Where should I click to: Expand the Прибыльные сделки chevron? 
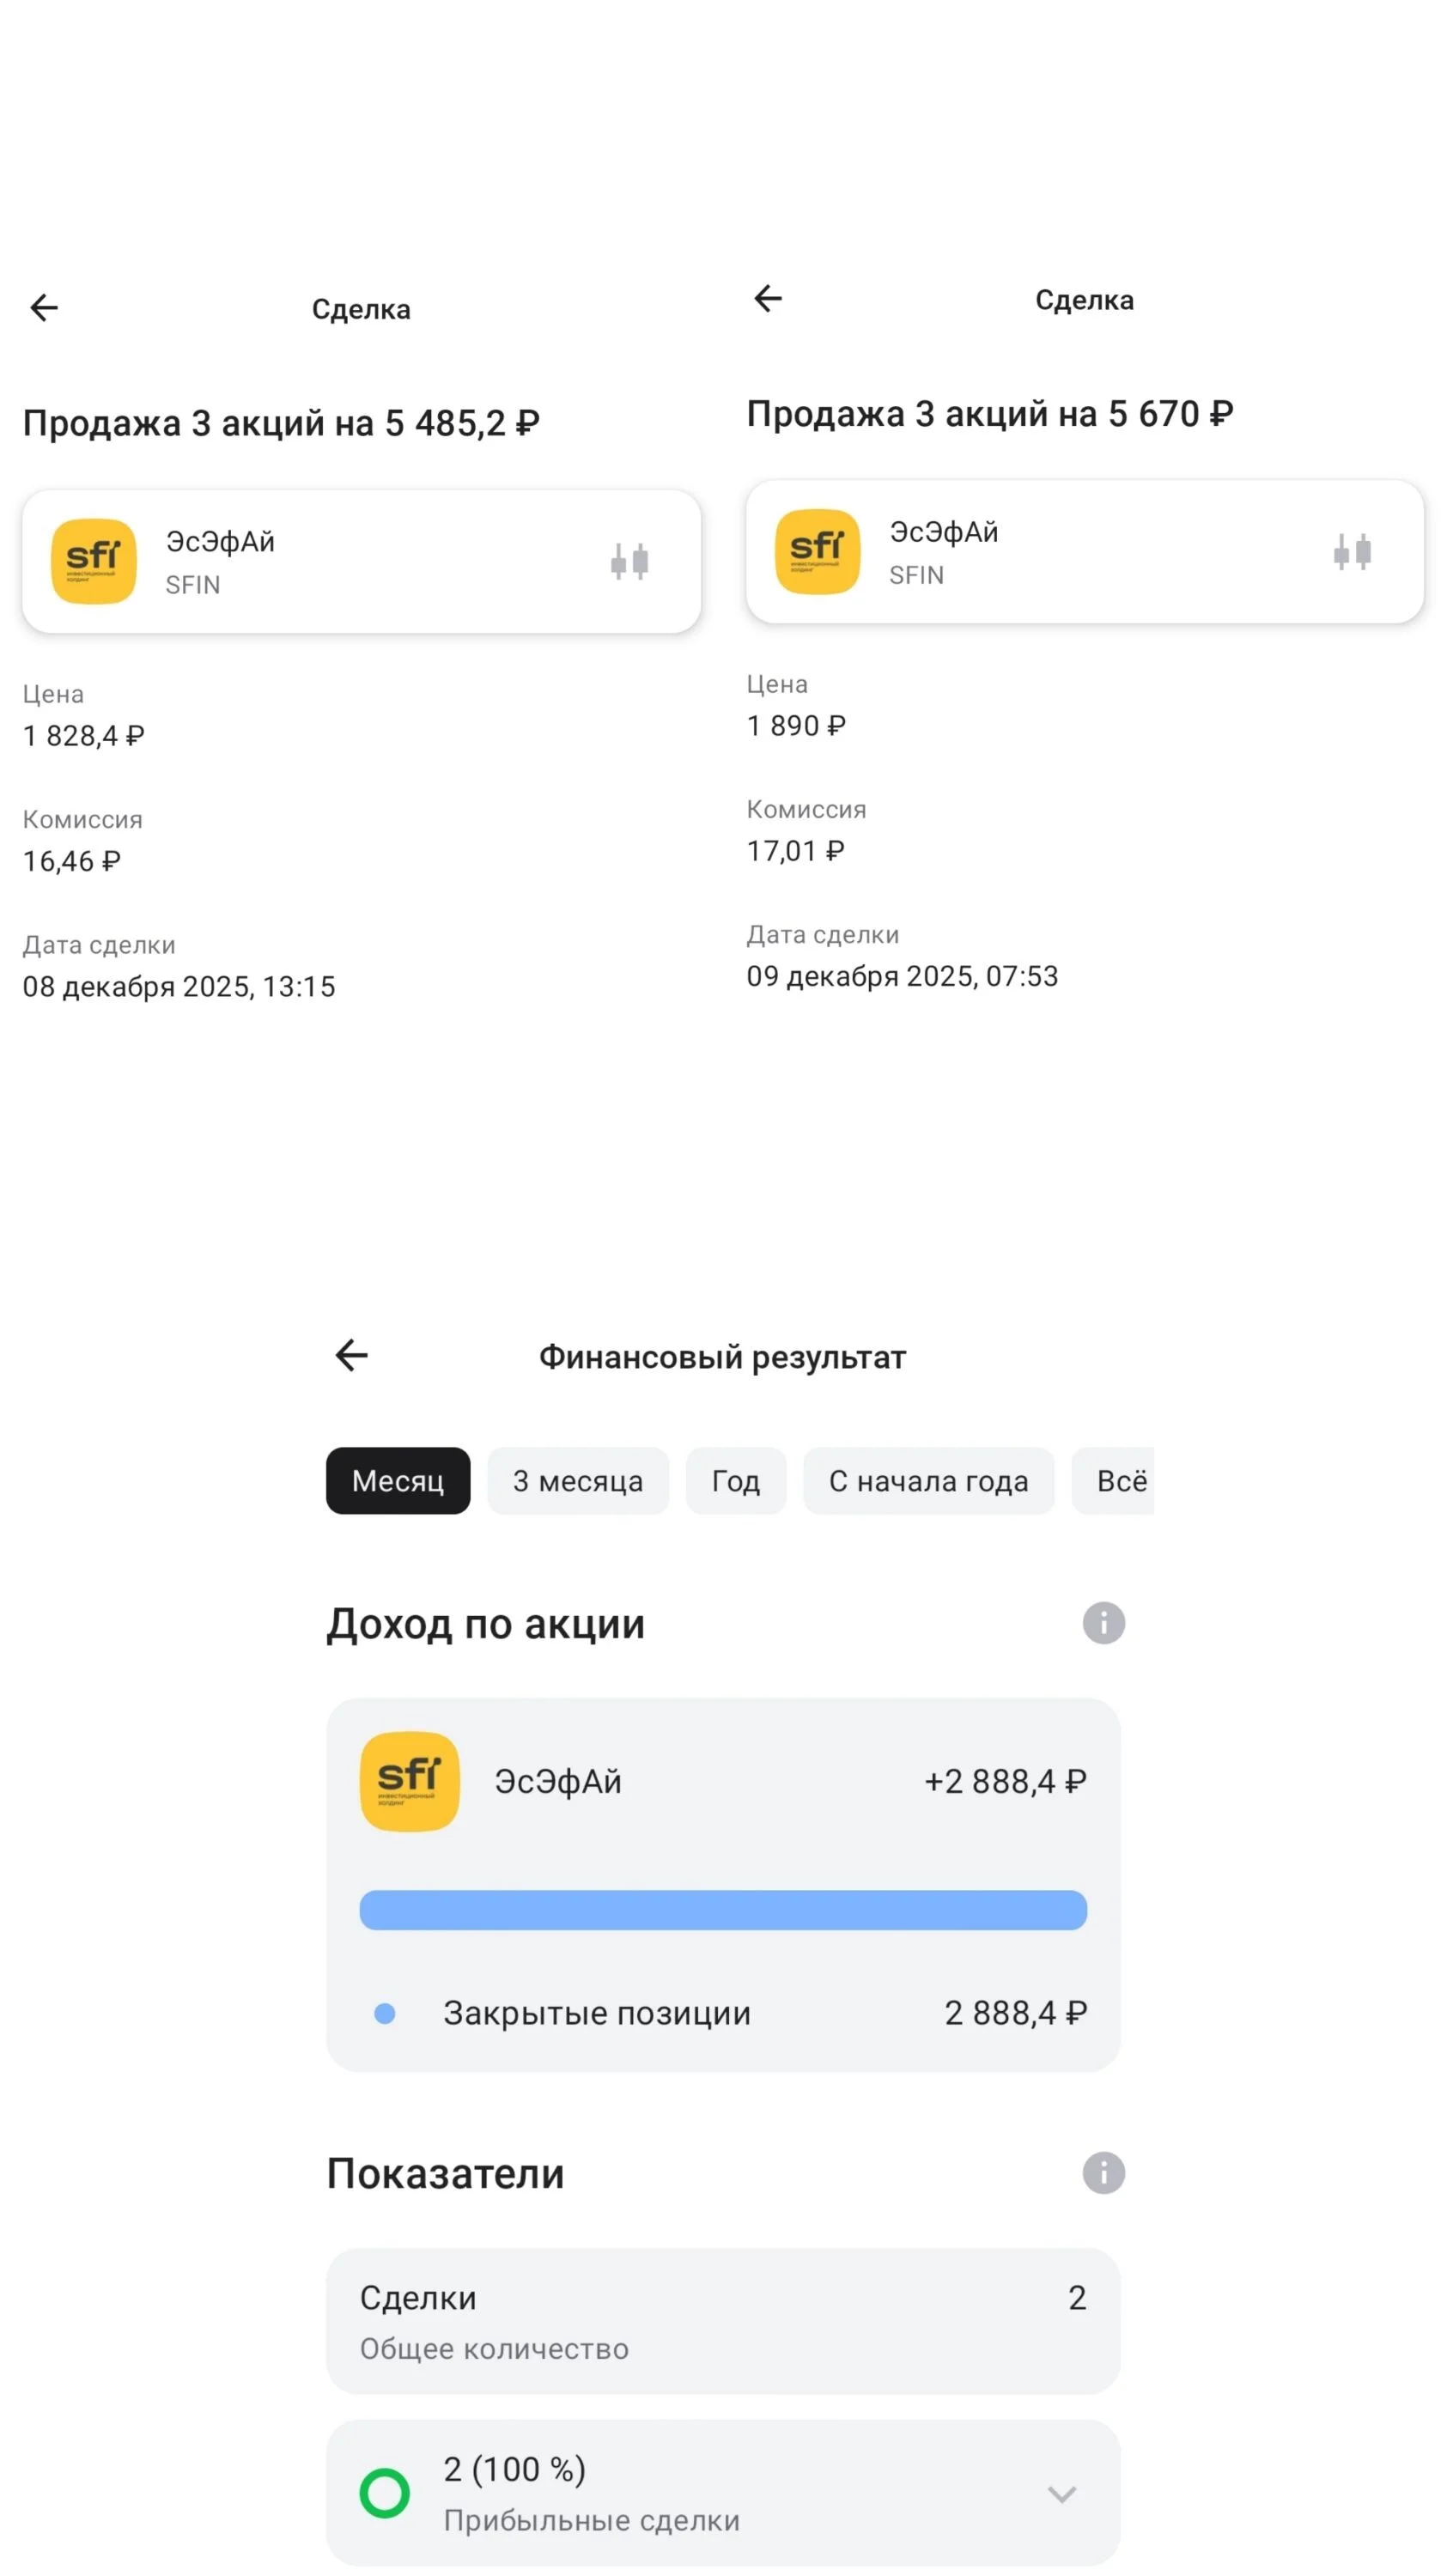point(1061,2494)
